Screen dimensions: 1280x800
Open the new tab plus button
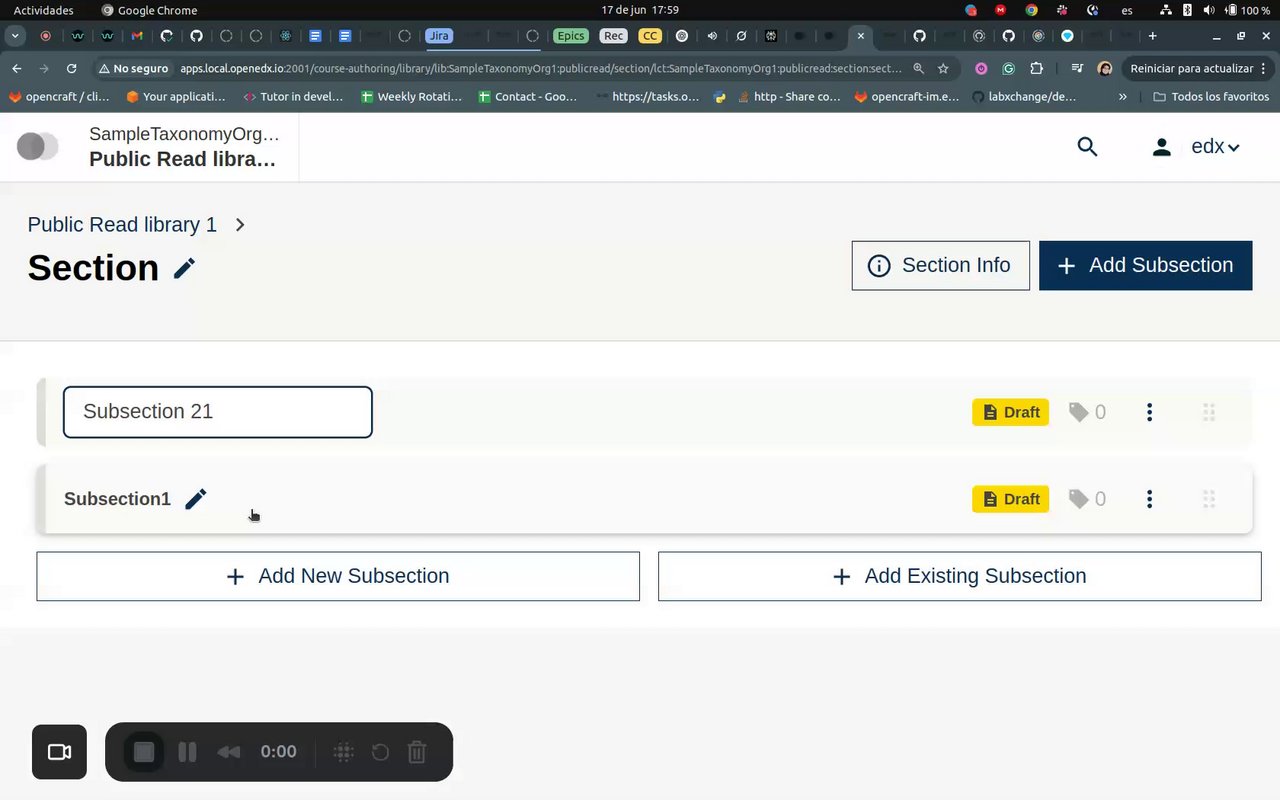click(x=1152, y=36)
